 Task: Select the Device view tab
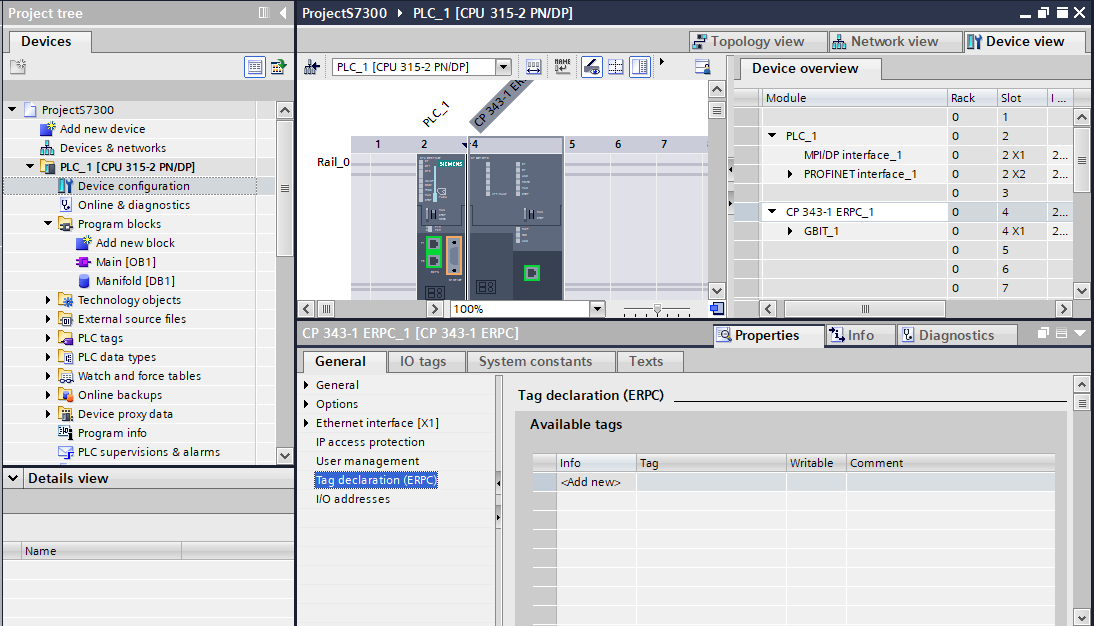[1024, 42]
